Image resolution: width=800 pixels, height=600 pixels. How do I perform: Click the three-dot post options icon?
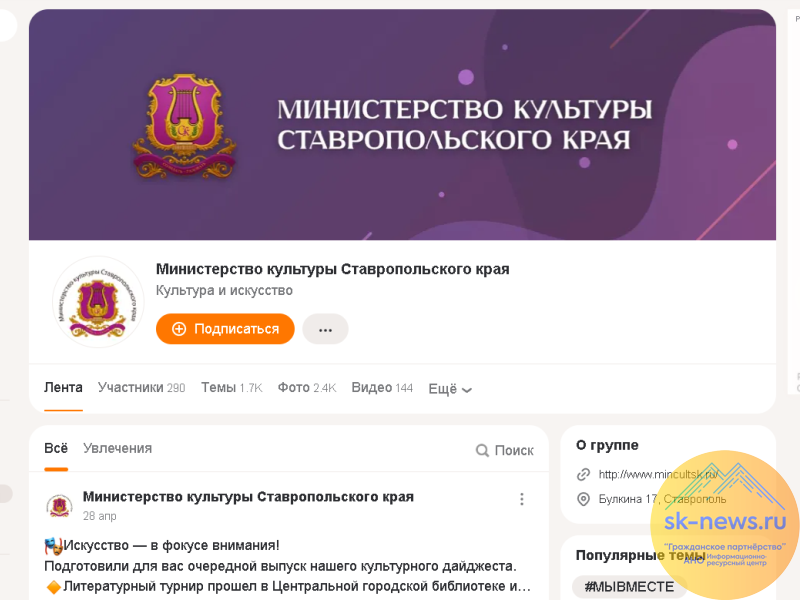521,499
